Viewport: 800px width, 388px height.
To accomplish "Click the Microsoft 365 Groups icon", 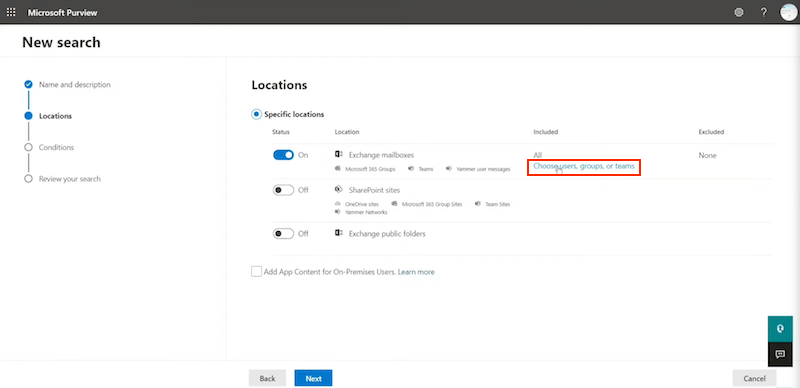I will (x=337, y=168).
